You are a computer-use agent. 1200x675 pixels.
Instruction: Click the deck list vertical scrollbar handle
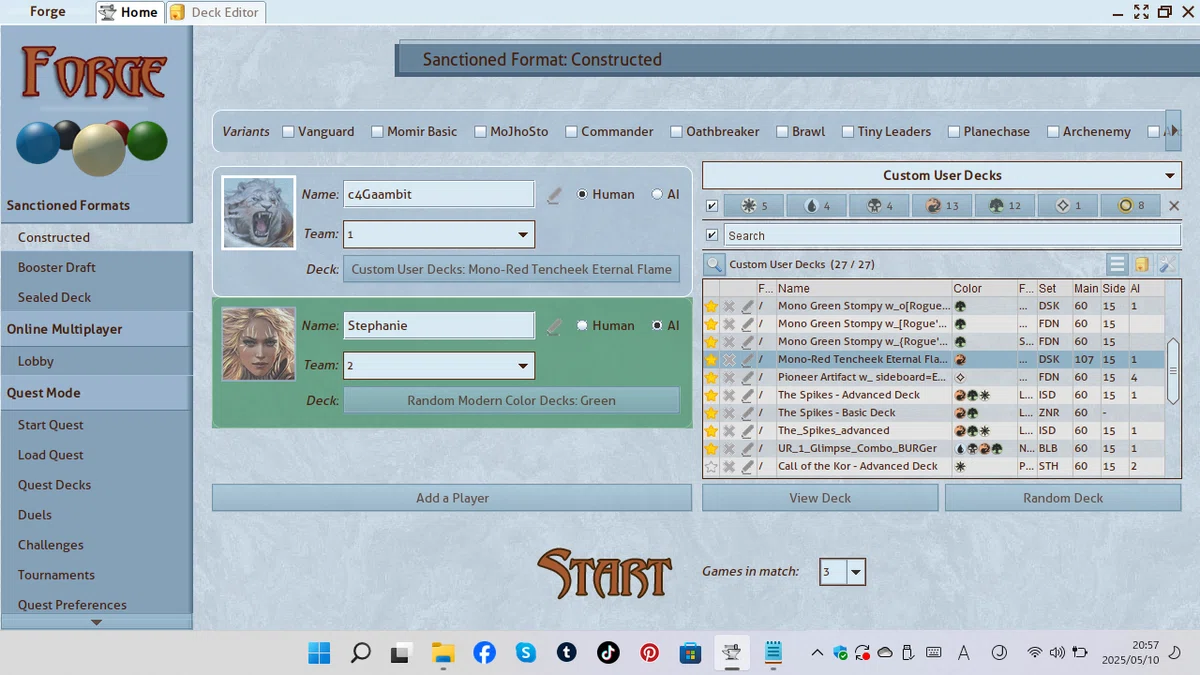coord(1174,370)
